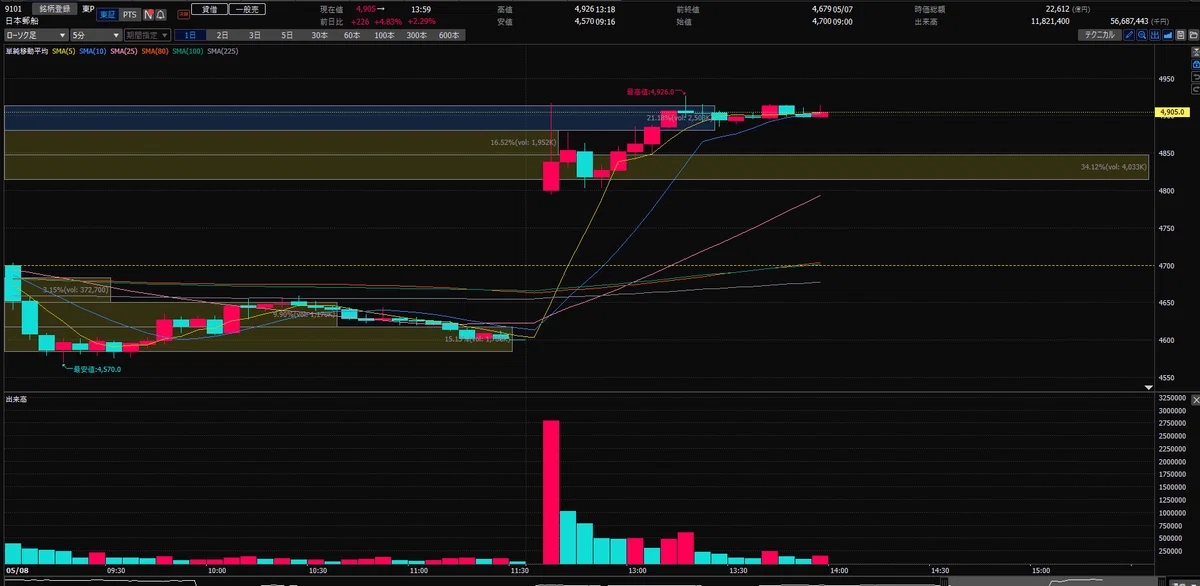Screen dimensions: 1200x586
Task: Click the SMA(25) legend label
Action: tap(124, 50)
